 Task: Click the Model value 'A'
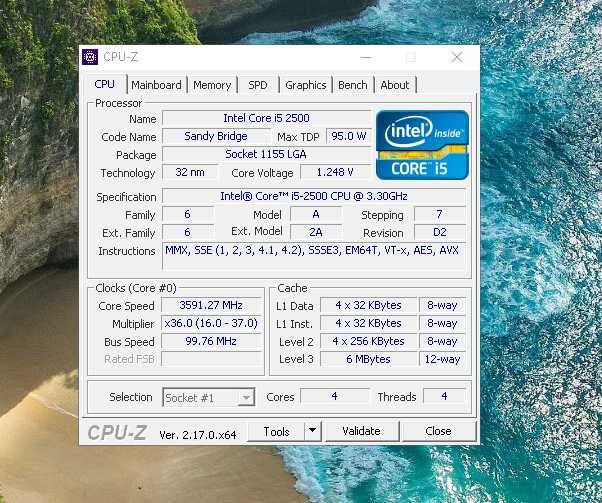316,214
